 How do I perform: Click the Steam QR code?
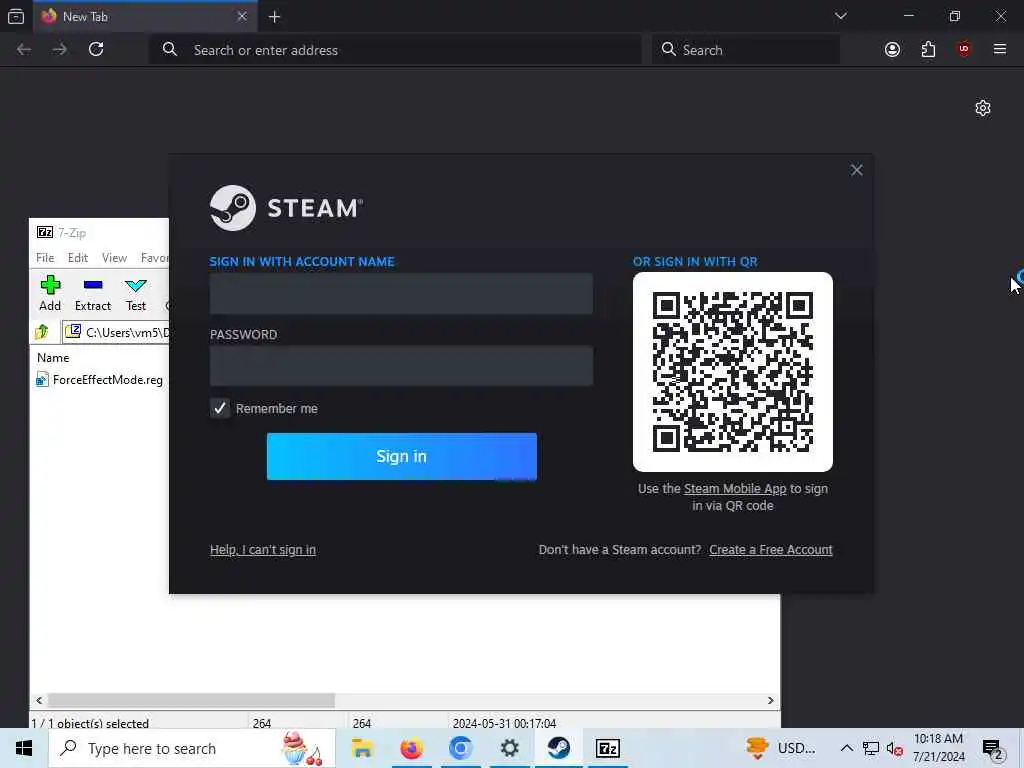pyautogui.click(x=733, y=372)
